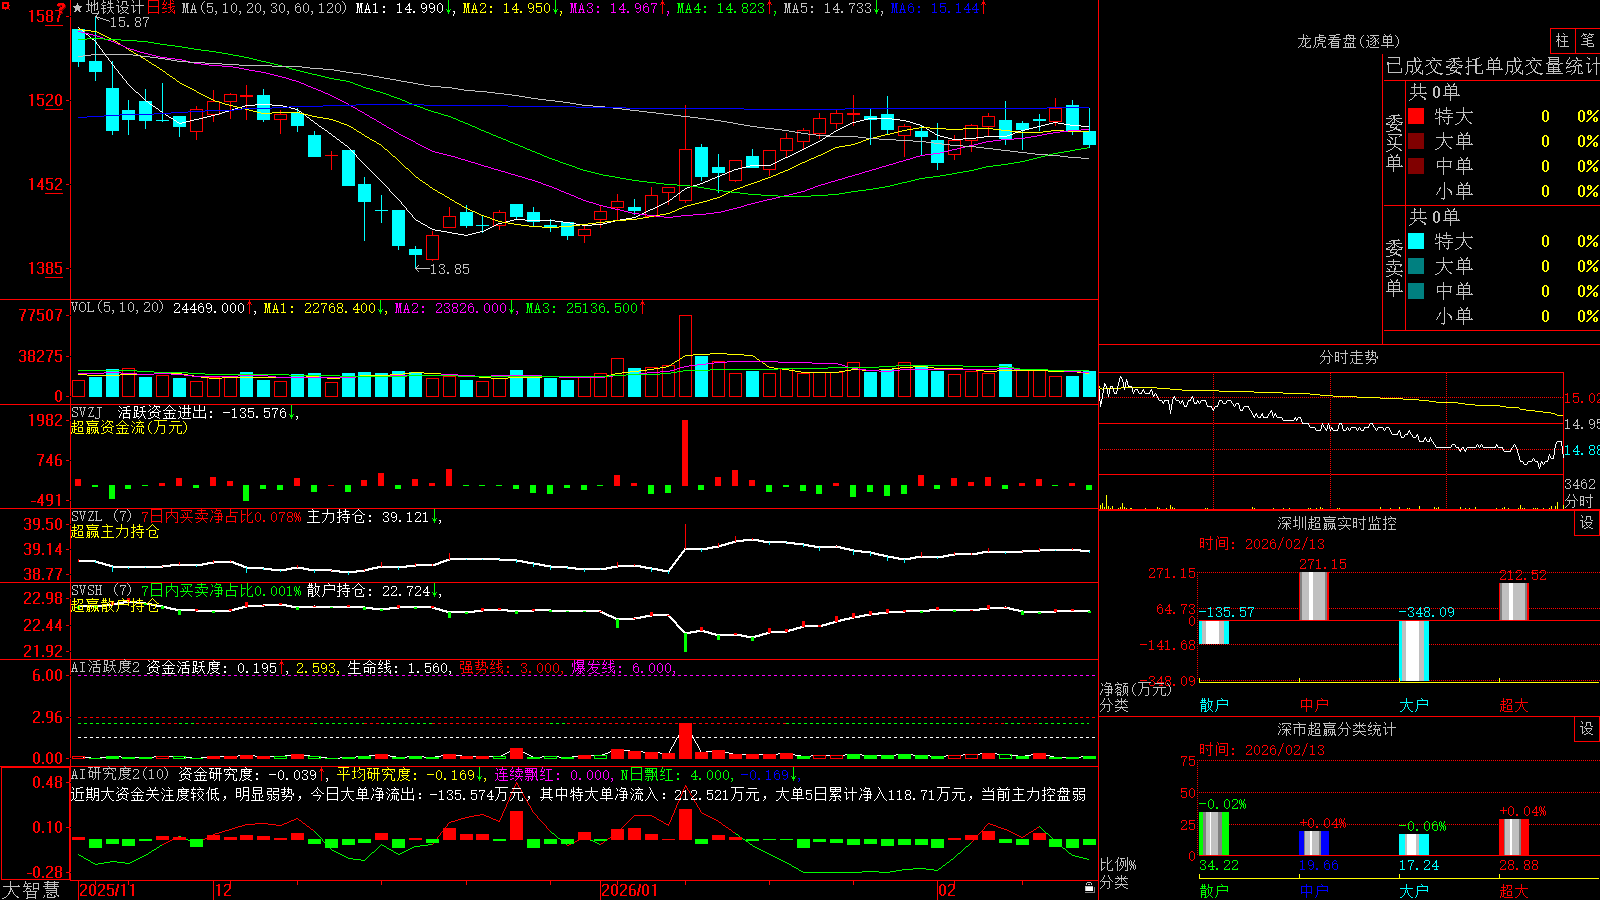This screenshot has width=1600, height=900.
Task: Click the cyan 大户 17.24 ratio bar
Action: pos(1414,845)
